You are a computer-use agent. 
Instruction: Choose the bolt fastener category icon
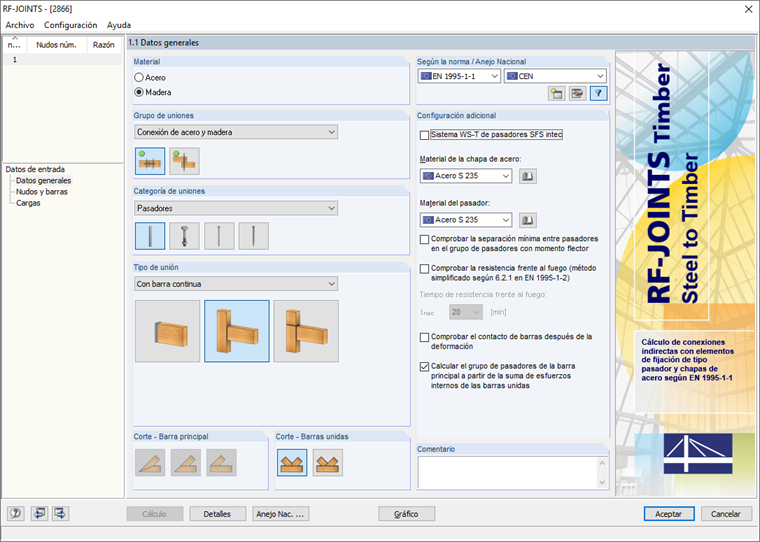[x=184, y=236]
